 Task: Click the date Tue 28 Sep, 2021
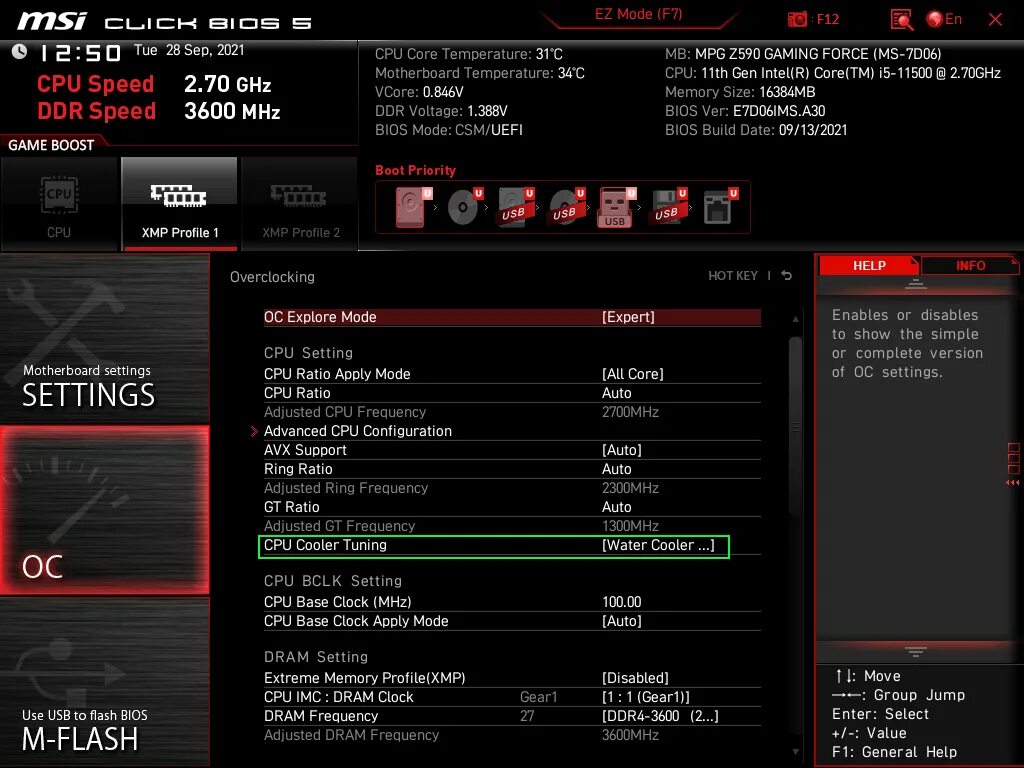pyautogui.click(x=189, y=50)
